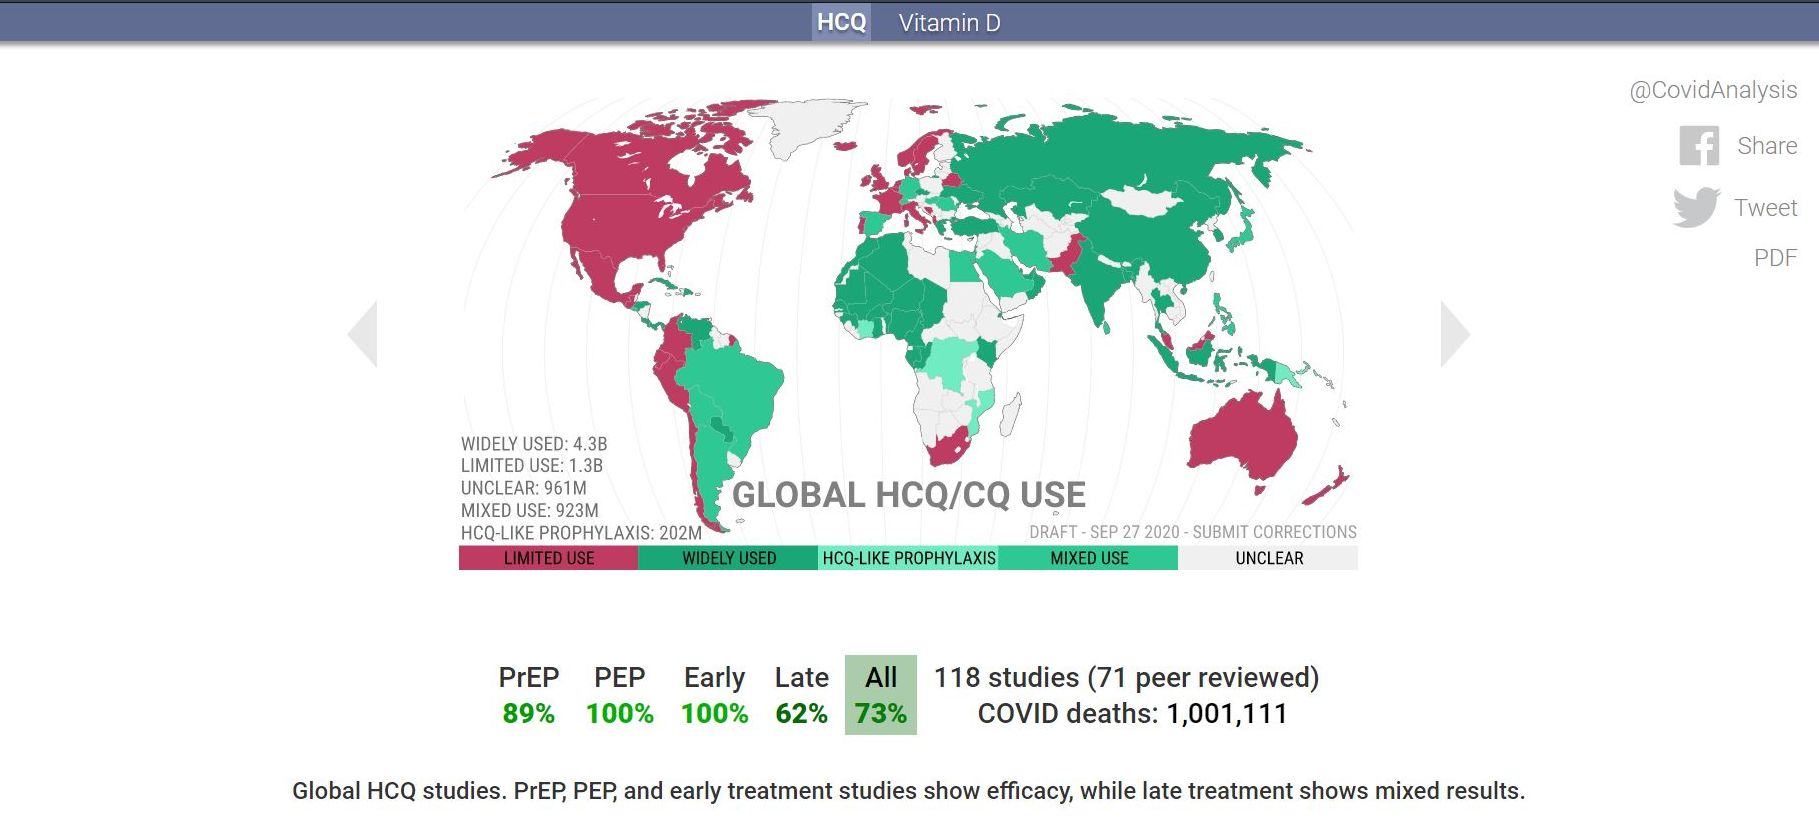Show Late treatment studies
This screenshot has height=826, width=1819.
801,695
